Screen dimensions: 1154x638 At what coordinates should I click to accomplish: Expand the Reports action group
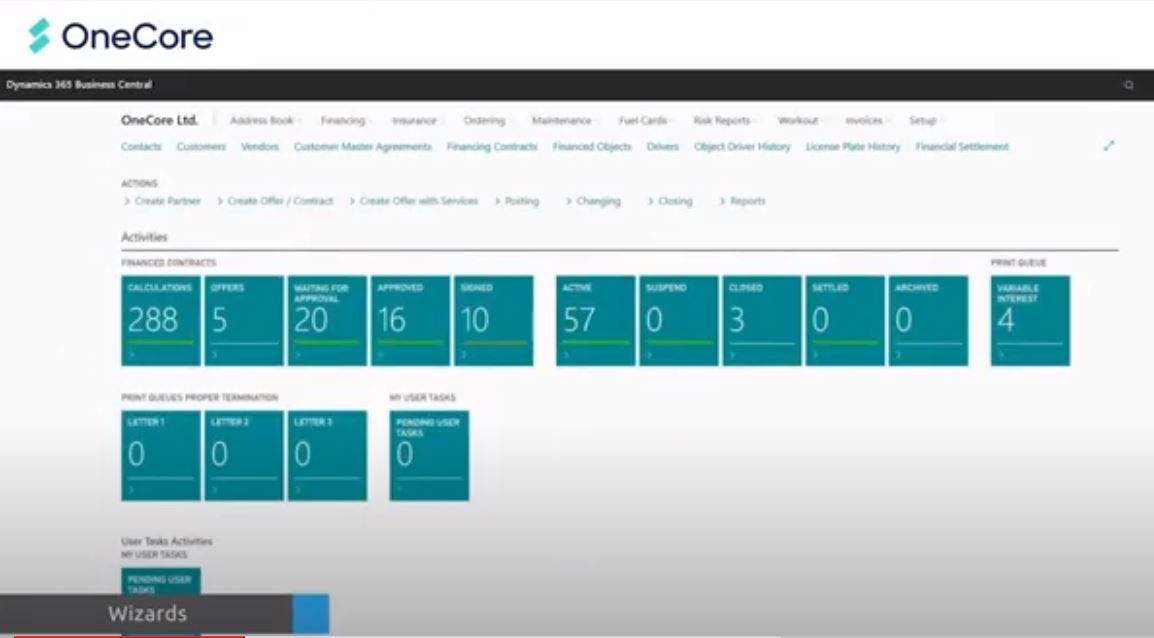click(743, 201)
